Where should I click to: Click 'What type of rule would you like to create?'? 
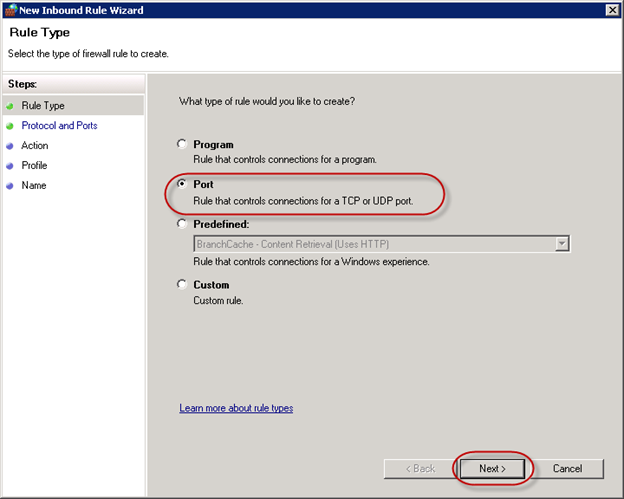pos(267,101)
